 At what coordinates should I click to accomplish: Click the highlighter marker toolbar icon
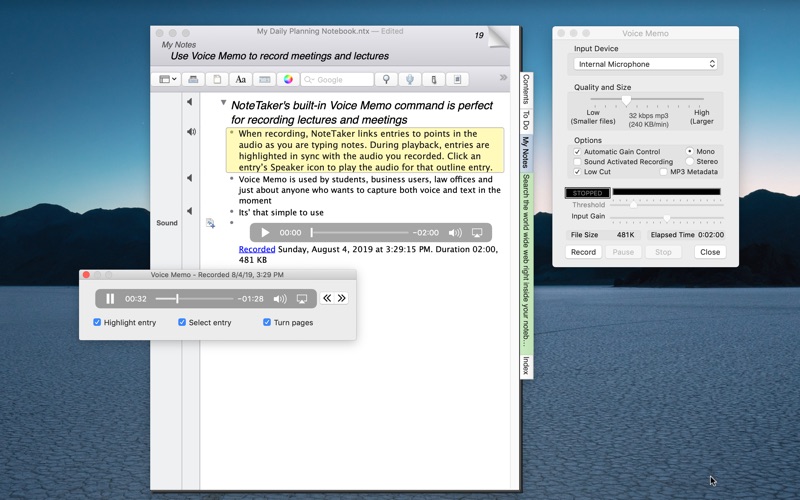click(x=434, y=79)
